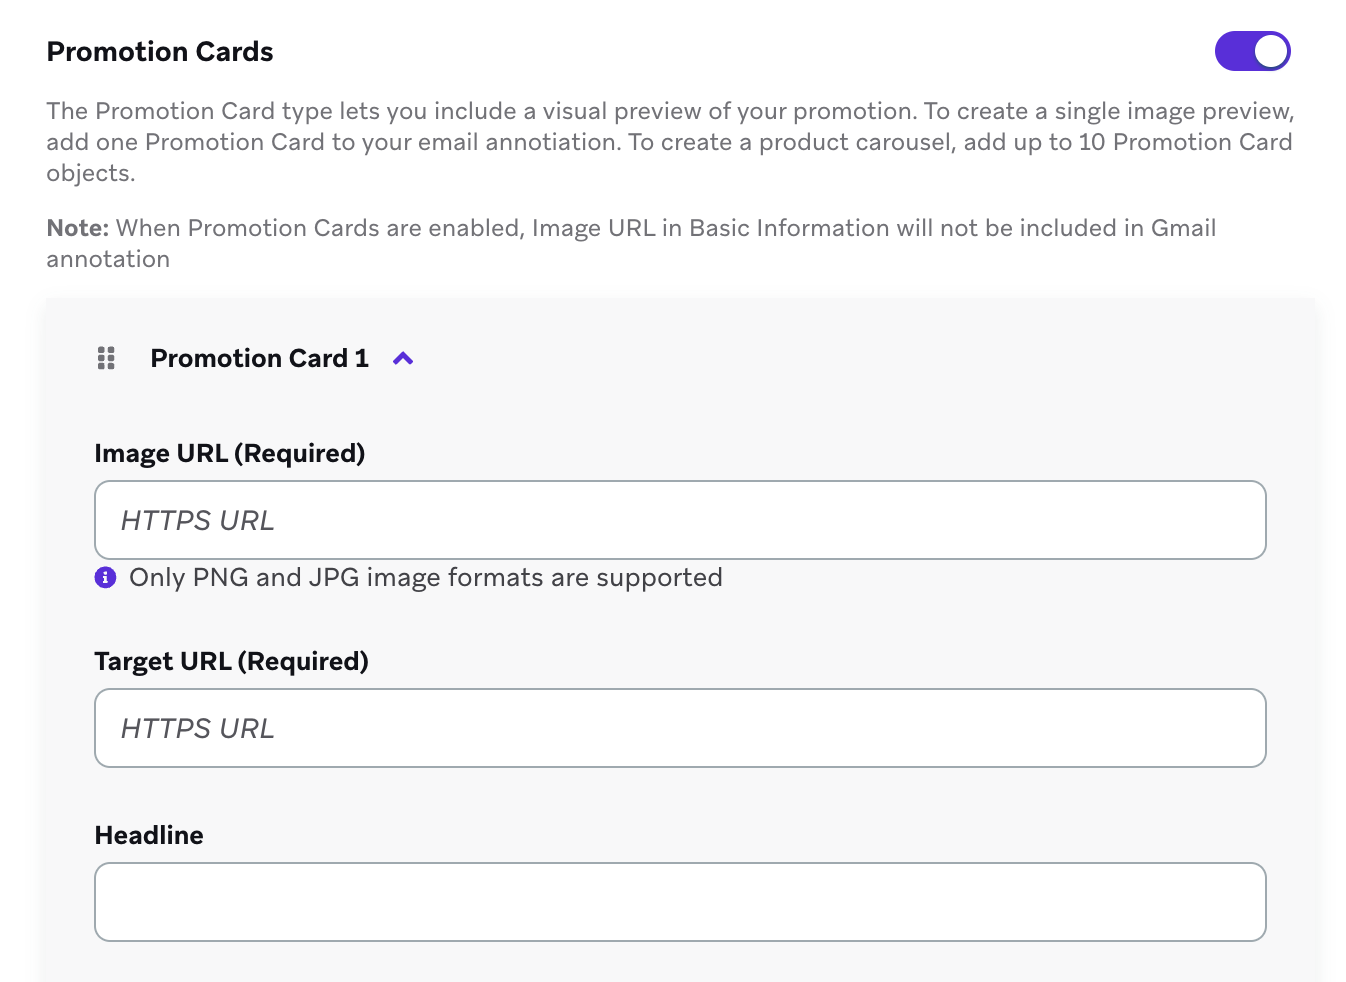
Task: Click the PNG and JPG formats hint text
Action: click(x=425, y=577)
